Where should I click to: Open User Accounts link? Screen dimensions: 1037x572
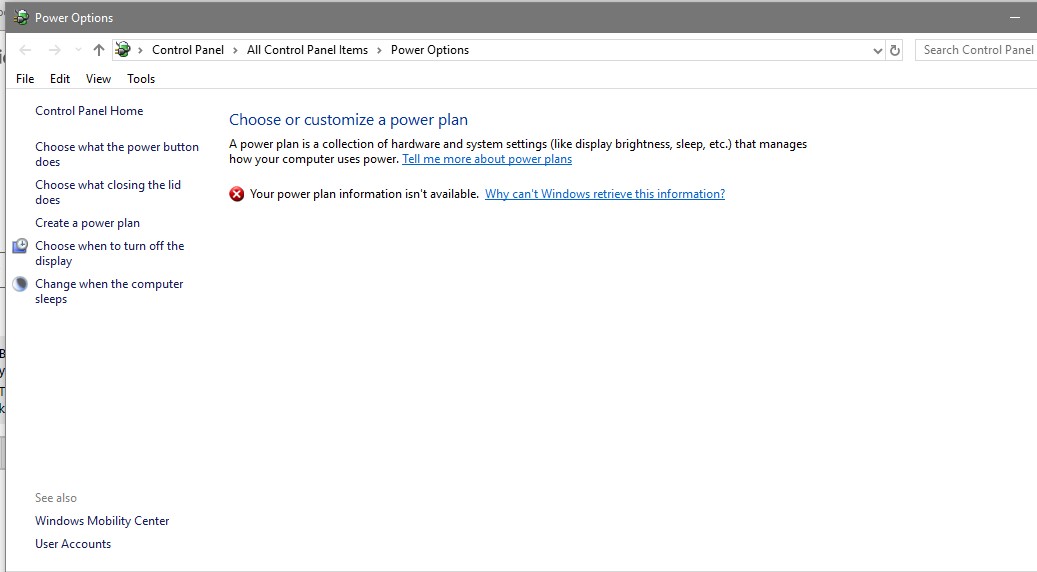(73, 544)
